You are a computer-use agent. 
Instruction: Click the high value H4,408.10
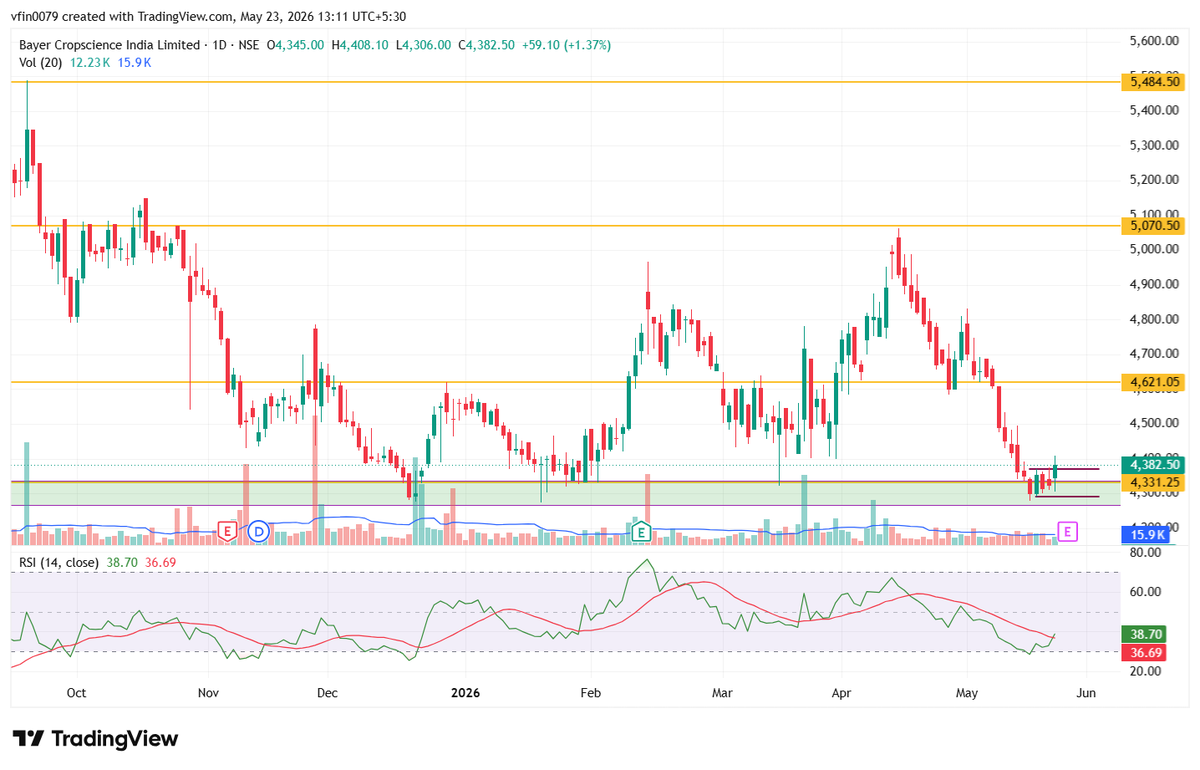coord(361,45)
